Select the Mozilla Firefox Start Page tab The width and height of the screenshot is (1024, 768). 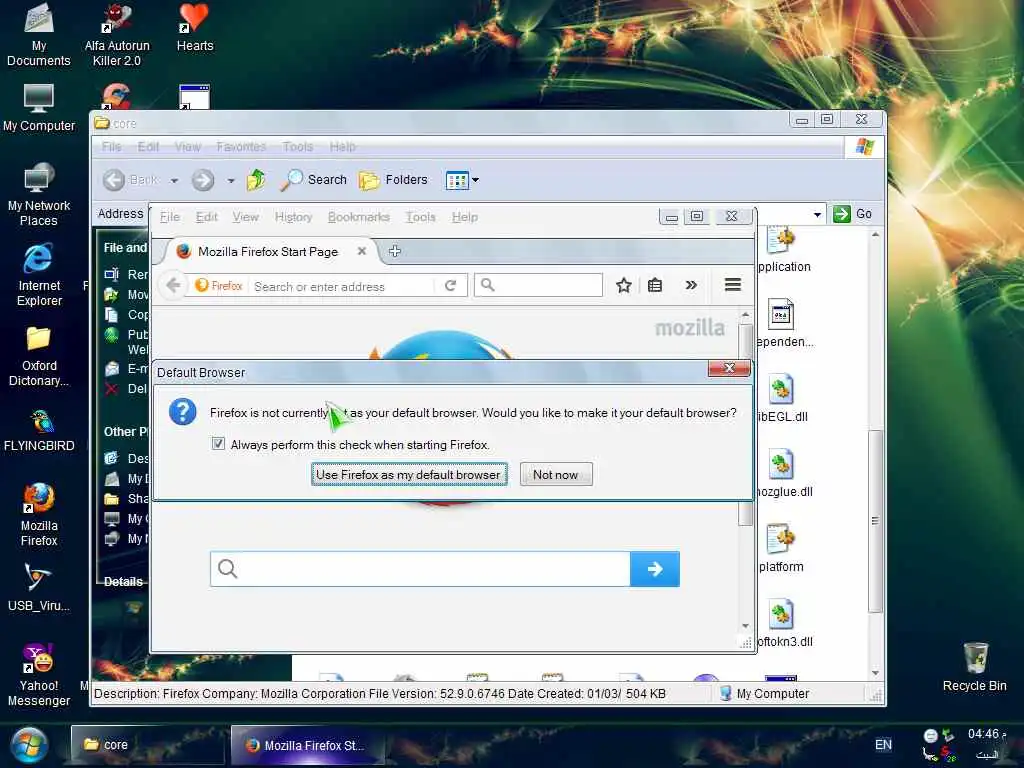(270, 251)
